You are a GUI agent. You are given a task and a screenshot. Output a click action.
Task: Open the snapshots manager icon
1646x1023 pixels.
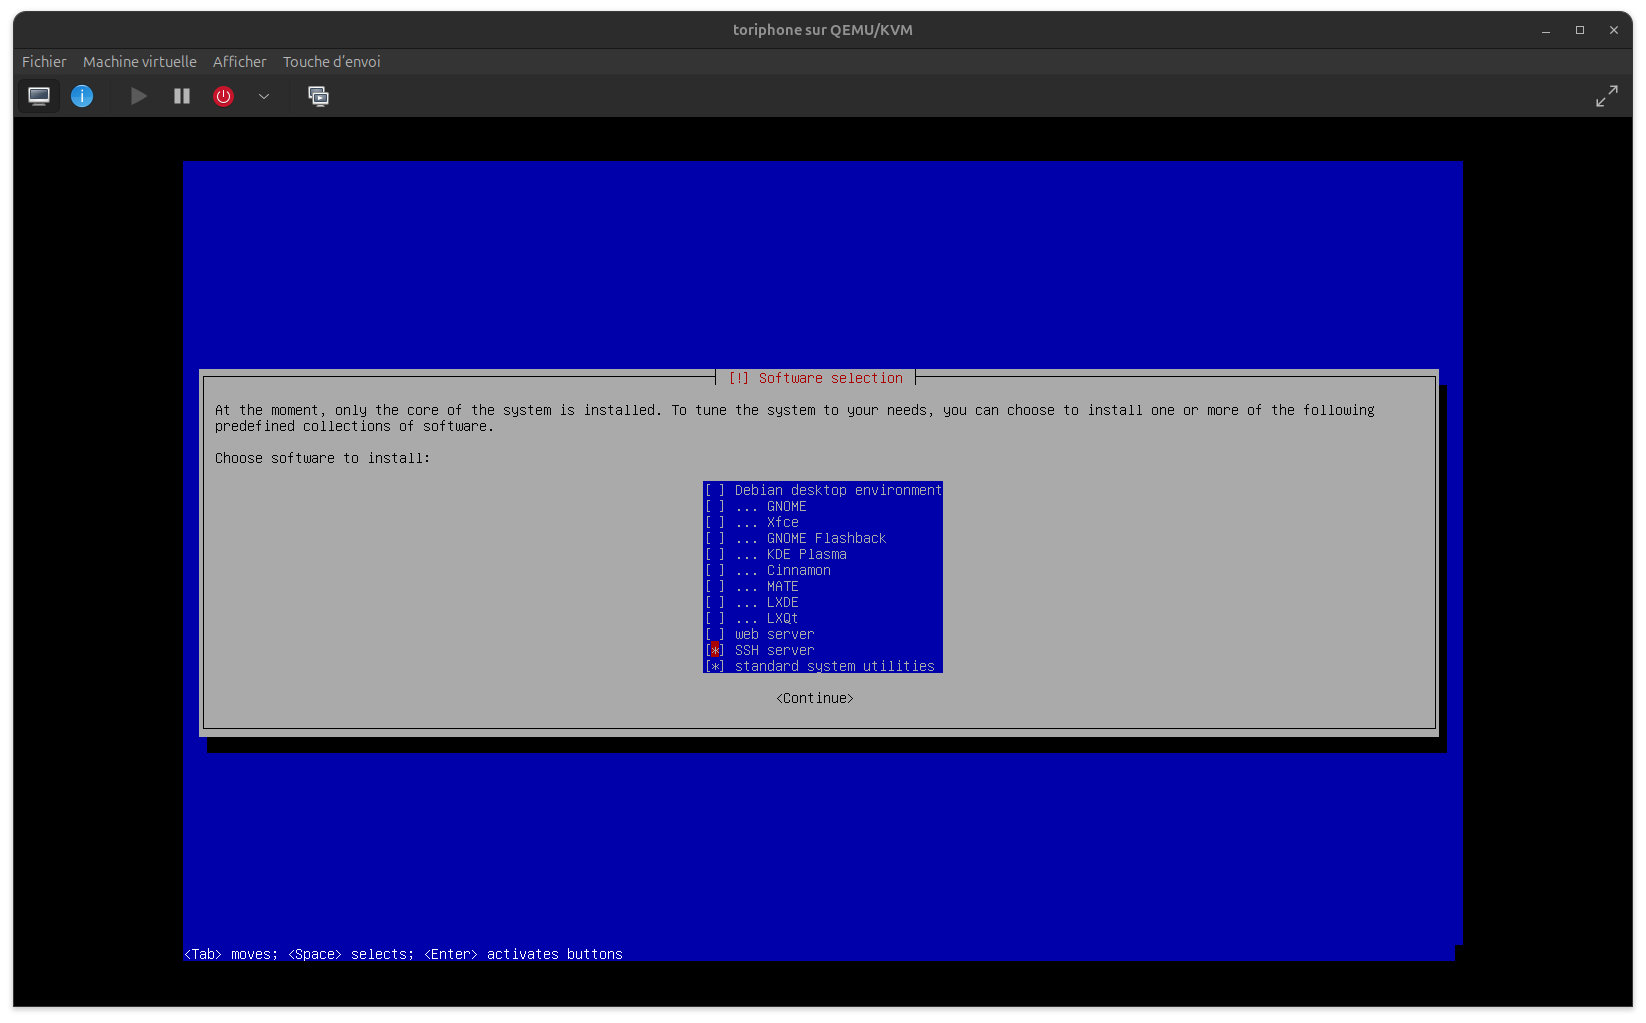pos(318,96)
